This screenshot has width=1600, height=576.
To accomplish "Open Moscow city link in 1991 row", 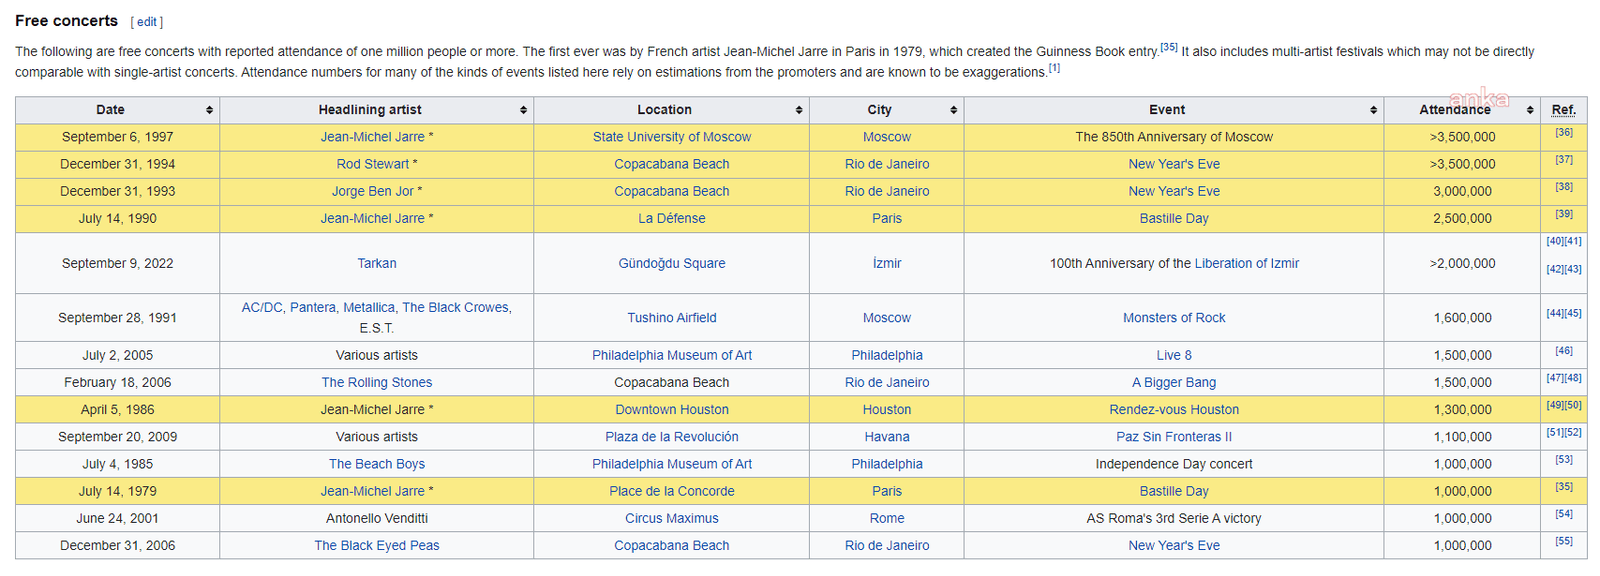I will [x=887, y=318].
